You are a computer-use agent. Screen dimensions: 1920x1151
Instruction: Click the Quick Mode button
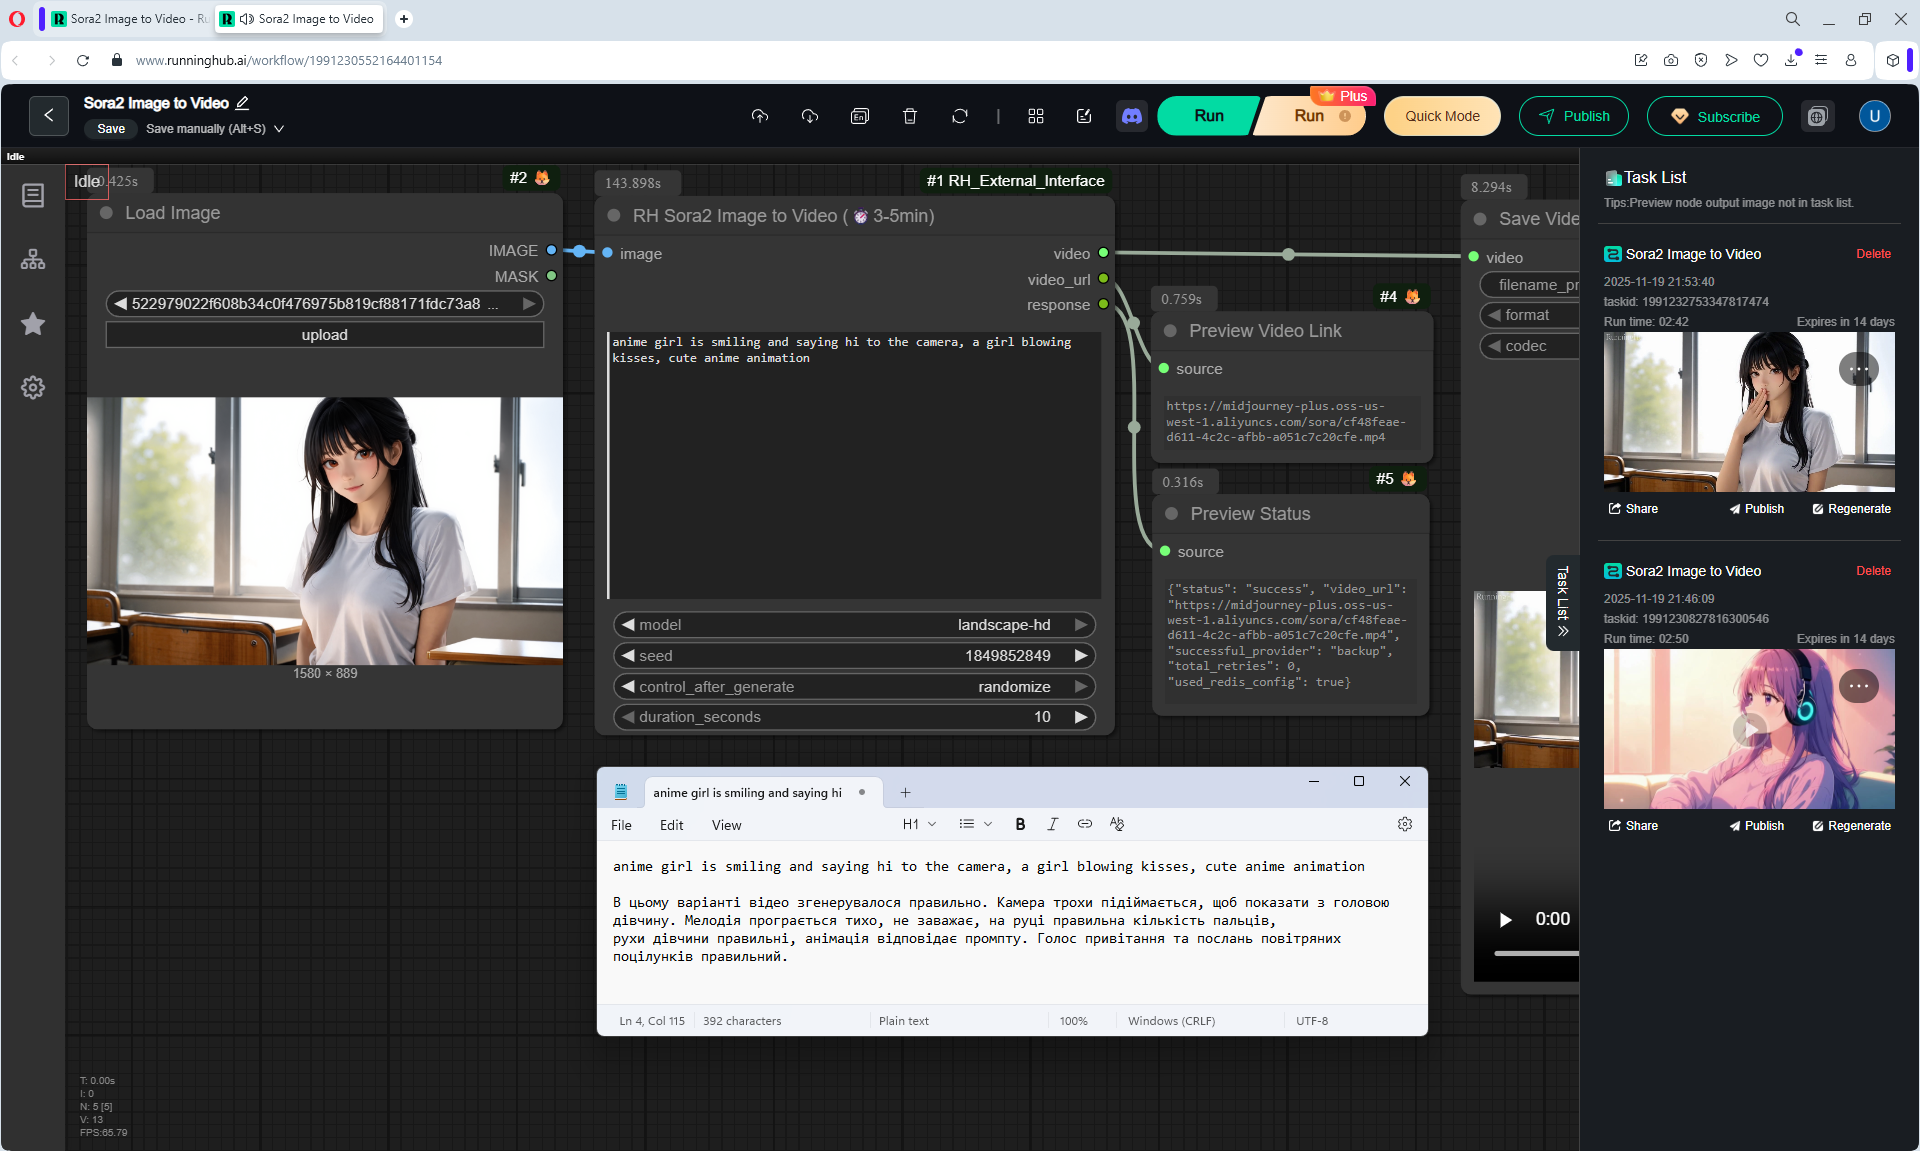tap(1441, 116)
